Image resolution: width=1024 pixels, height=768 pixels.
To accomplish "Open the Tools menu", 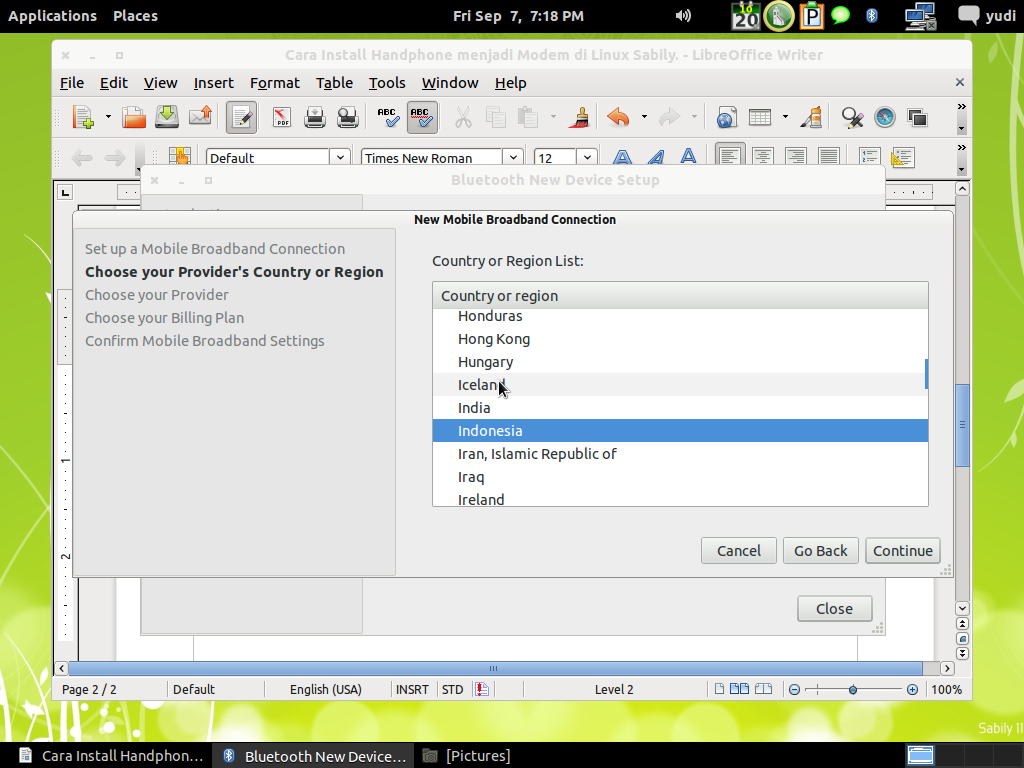I will [387, 83].
